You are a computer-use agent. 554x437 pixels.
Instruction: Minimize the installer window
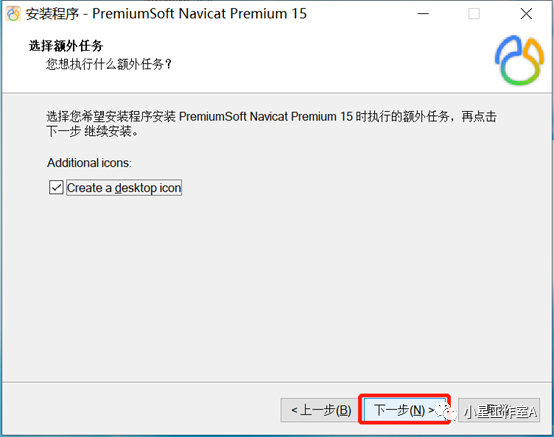[x=423, y=14]
